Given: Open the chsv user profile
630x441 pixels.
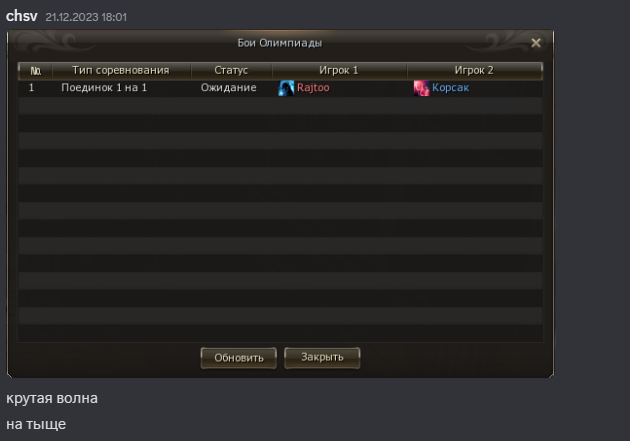Looking at the screenshot, I should coord(22,16).
